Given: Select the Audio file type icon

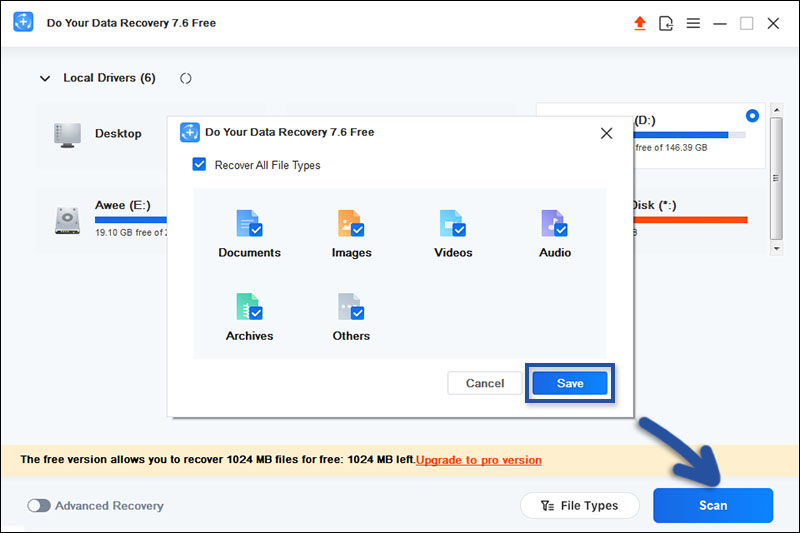Looking at the screenshot, I should point(555,224).
